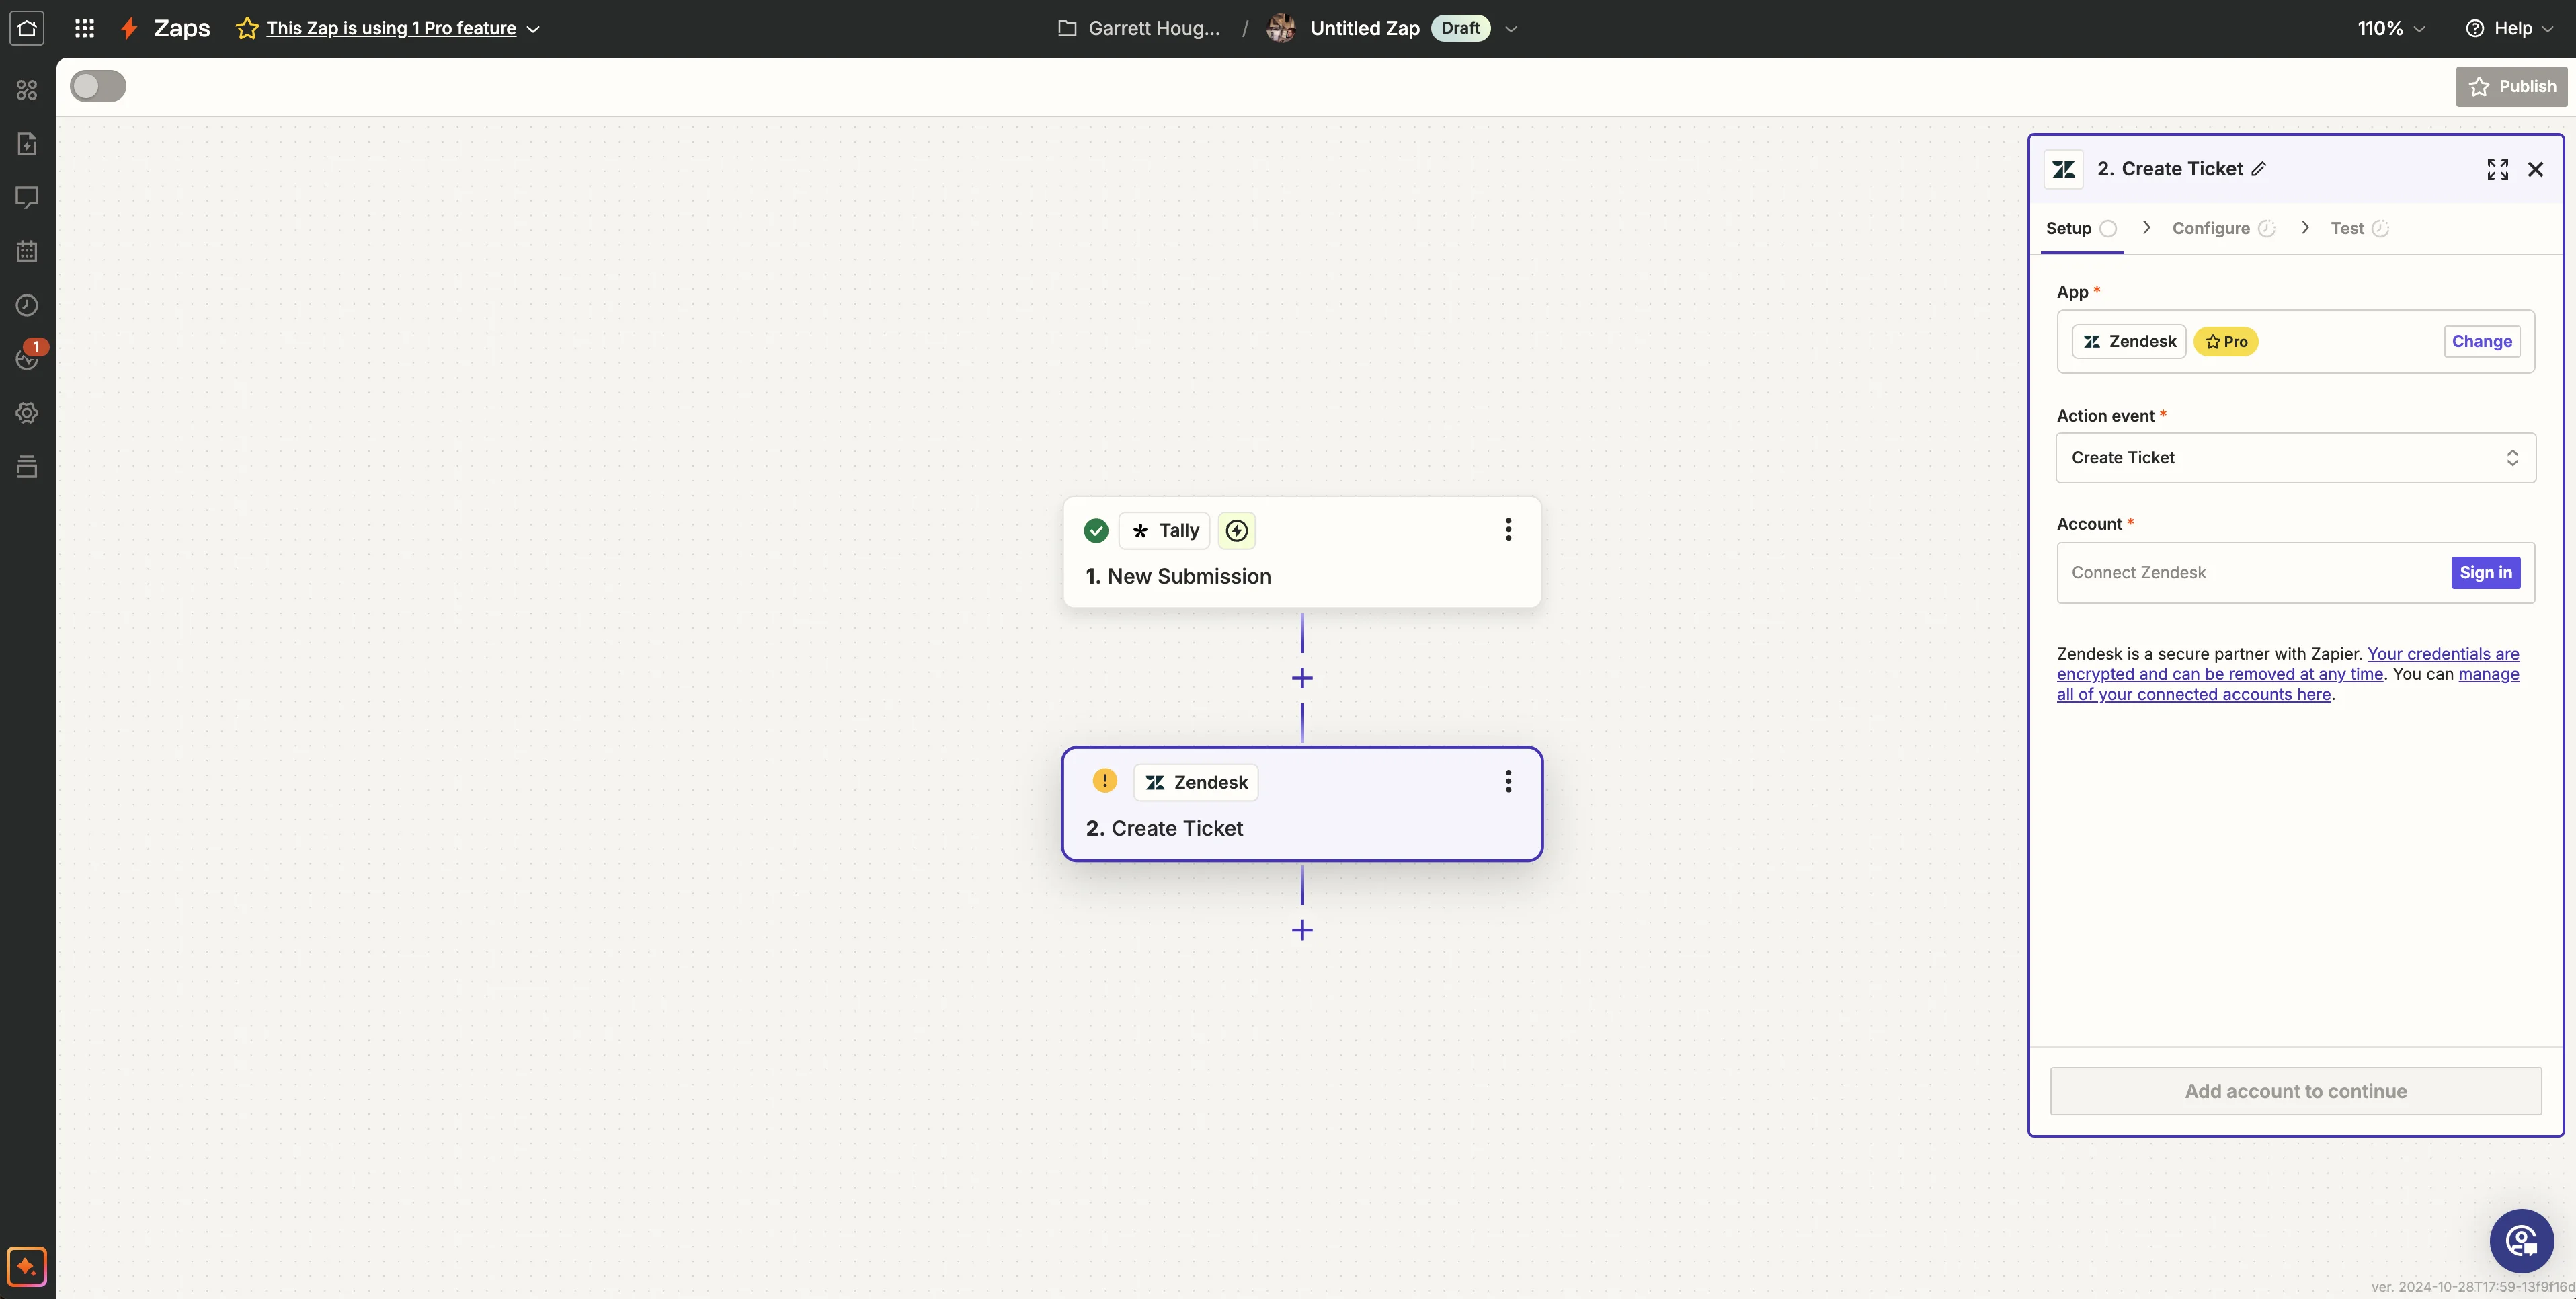The width and height of the screenshot is (2576, 1299).
Task: Switch to the Configure tab
Action: point(2211,228)
